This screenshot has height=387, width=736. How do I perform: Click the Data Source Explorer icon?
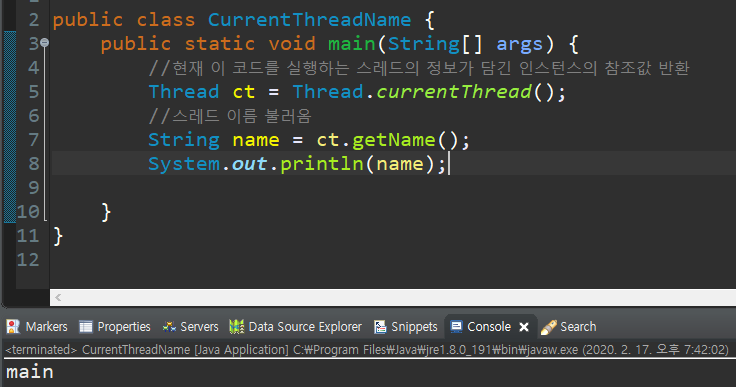[x=237, y=326]
